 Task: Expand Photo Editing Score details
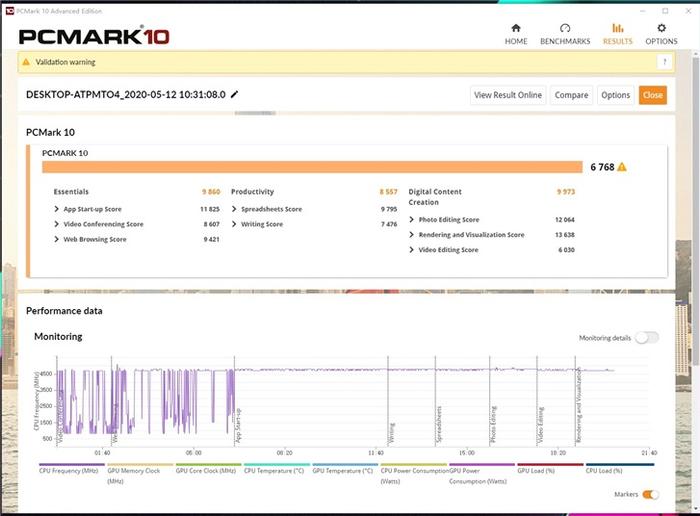[412, 220]
